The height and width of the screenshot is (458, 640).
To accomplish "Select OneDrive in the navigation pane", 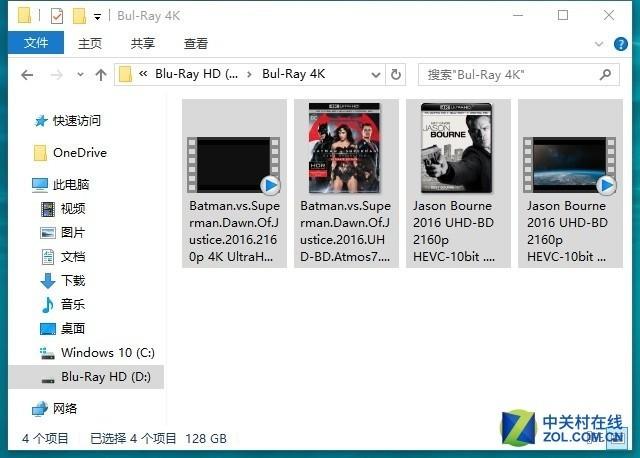I will tap(80, 153).
